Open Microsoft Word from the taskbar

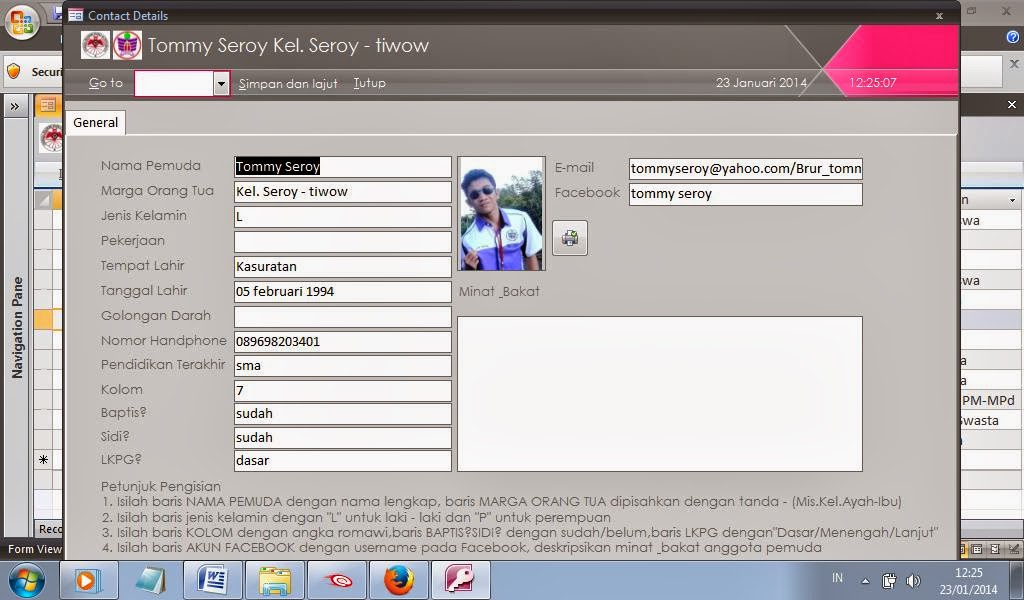pyautogui.click(x=213, y=579)
